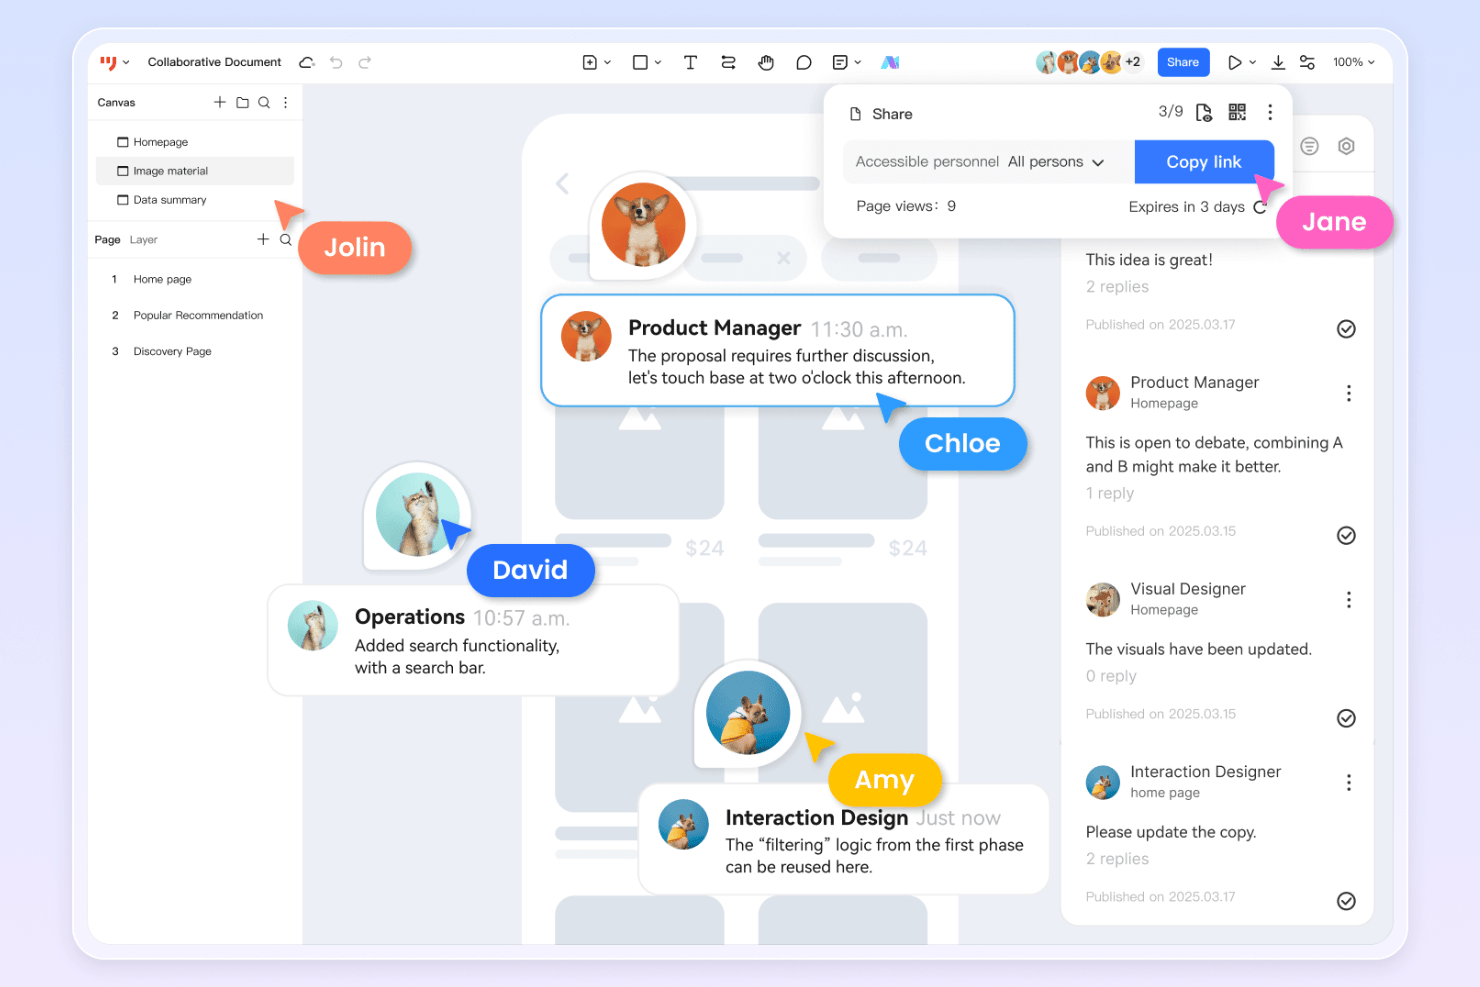
Task: Undo the last action
Action: pyautogui.click(x=336, y=62)
